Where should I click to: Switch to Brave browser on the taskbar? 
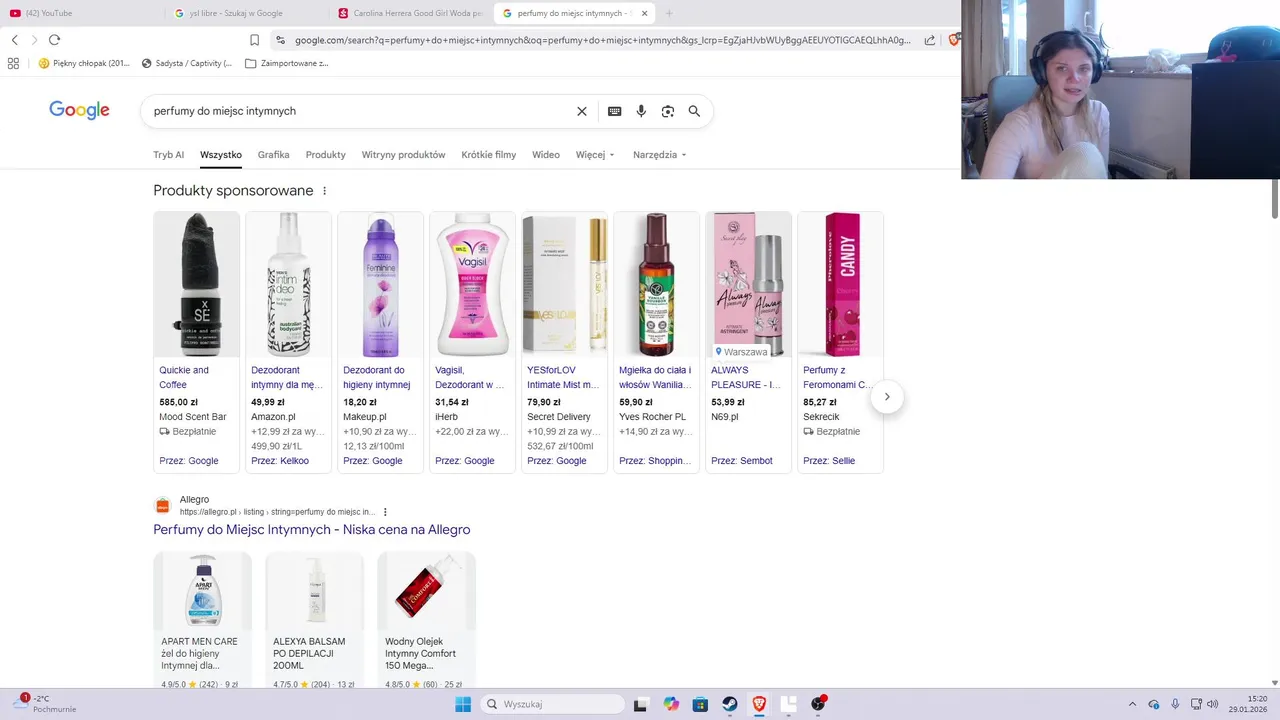click(x=759, y=704)
